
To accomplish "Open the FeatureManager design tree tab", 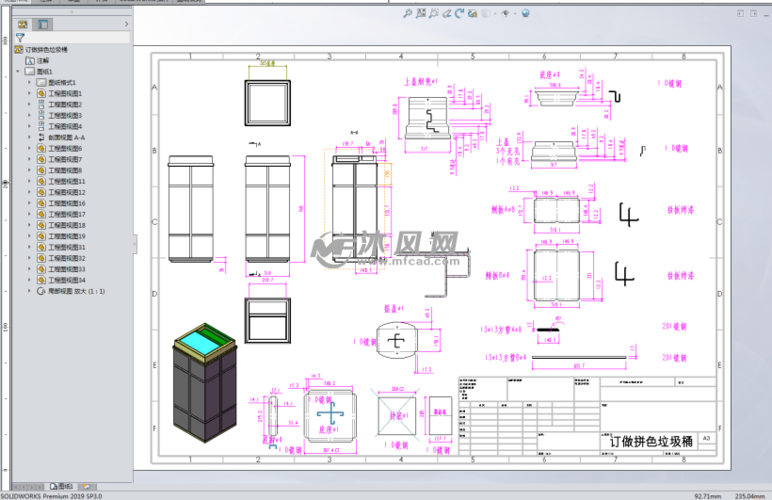I will click(23, 24).
